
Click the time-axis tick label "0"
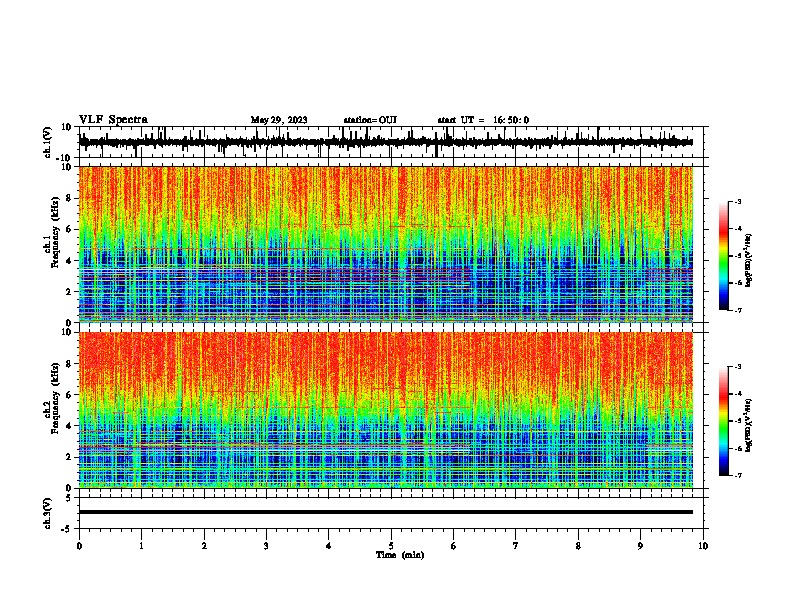(79, 546)
